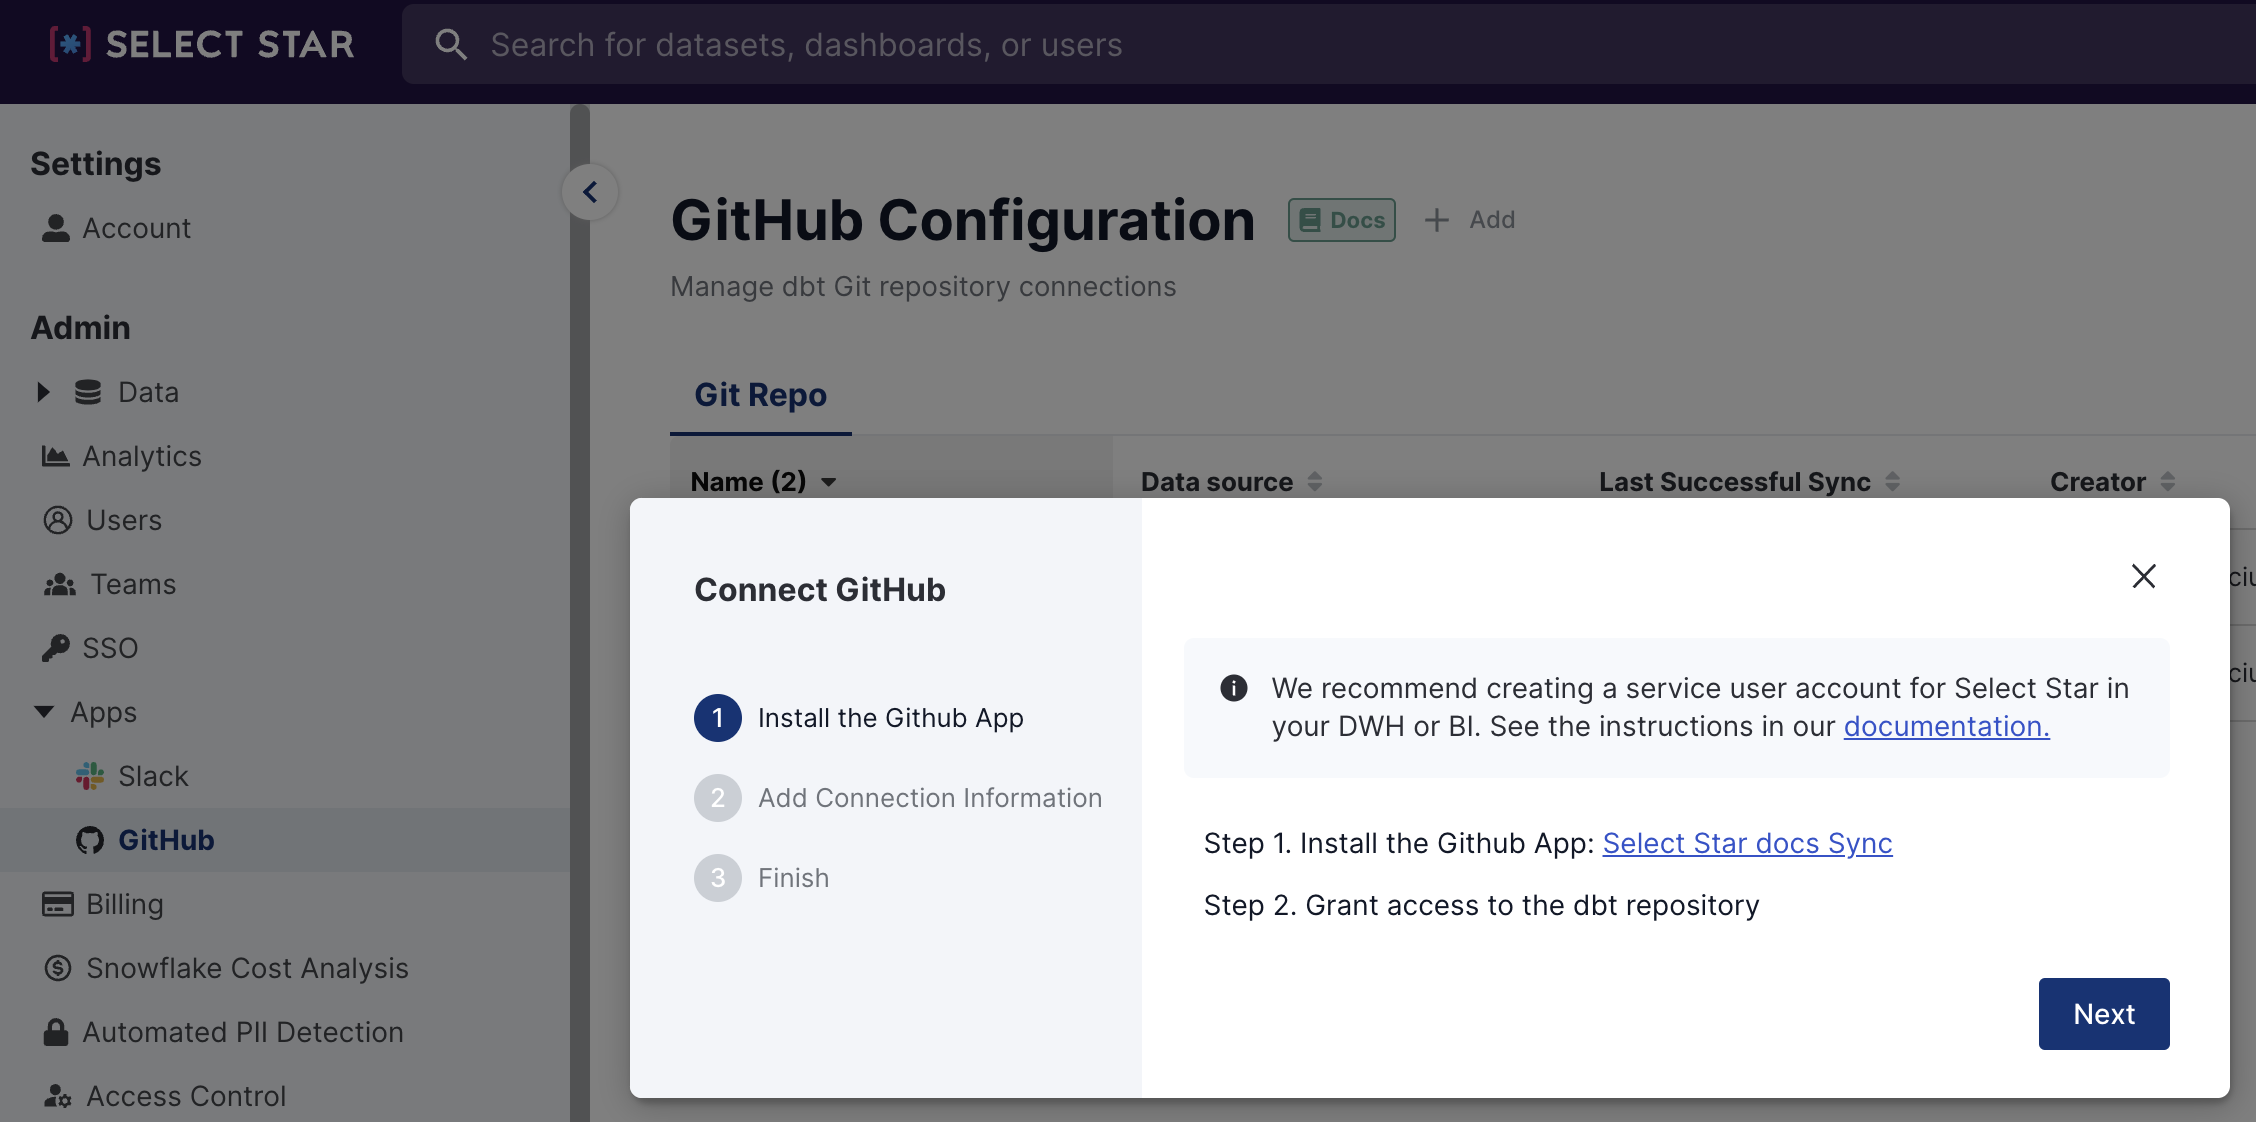The height and width of the screenshot is (1122, 2256).
Task: Go to Billing settings
Action: (124, 904)
